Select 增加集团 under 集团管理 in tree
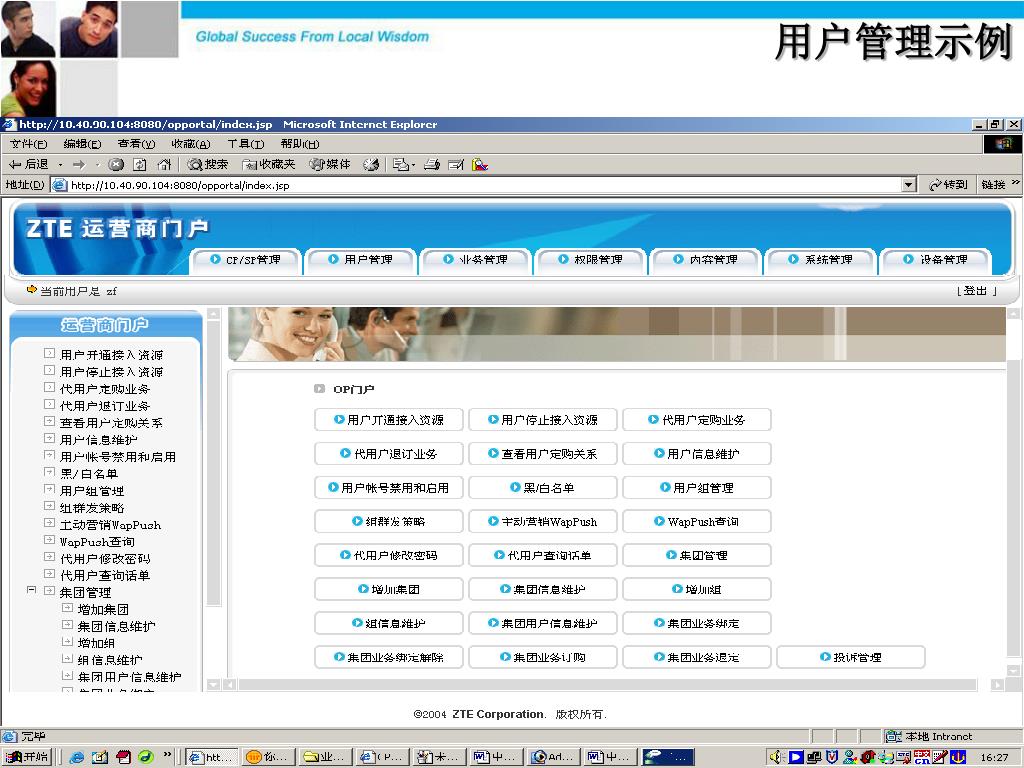Screen dimensions: 1024x768 tap(103, 609)
